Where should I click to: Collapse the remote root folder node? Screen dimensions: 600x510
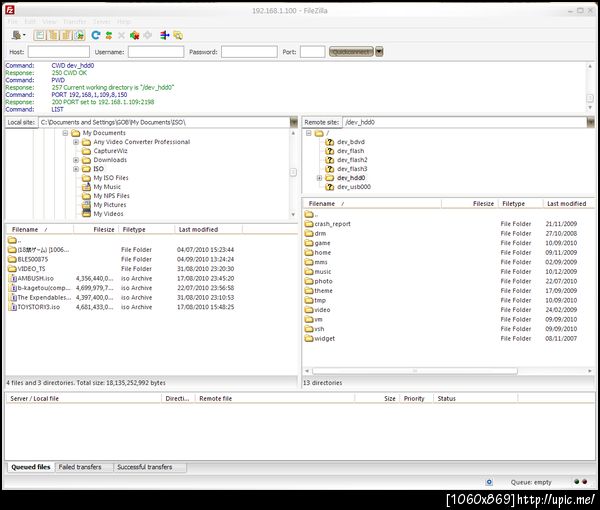click(x=308, y=133)
